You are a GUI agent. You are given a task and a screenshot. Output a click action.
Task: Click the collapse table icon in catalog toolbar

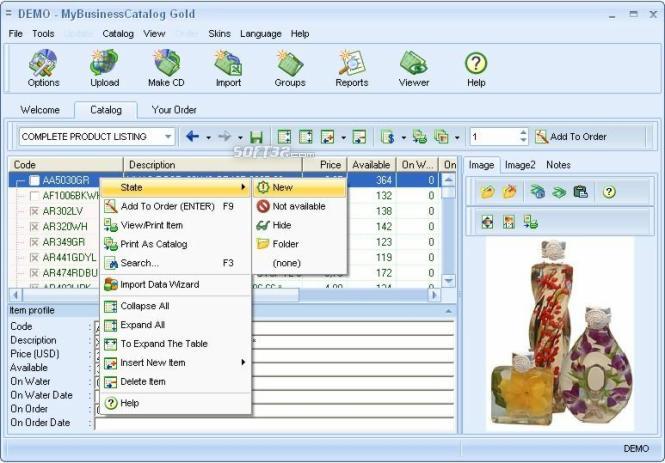(x=284, y=137)
